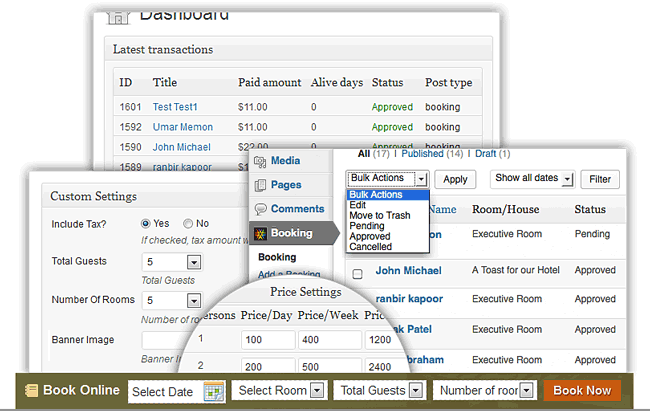
Task: Click Price/Week field showing 500
Action: (x=330, y=366)
